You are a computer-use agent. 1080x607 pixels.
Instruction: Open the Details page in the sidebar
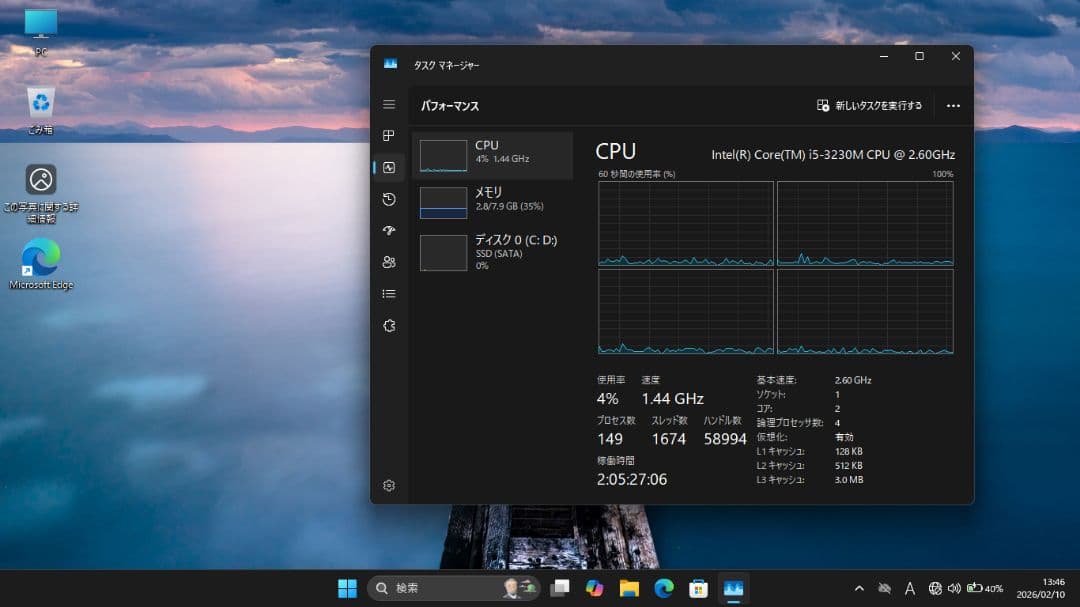pos(389,293)
